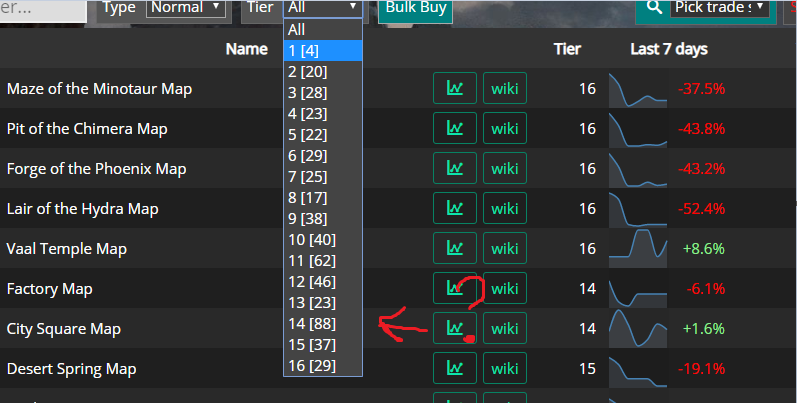Select tier 14 [88] option
Image resolution: width=797 pixels, height=403 pixels.
coord(323,324)
